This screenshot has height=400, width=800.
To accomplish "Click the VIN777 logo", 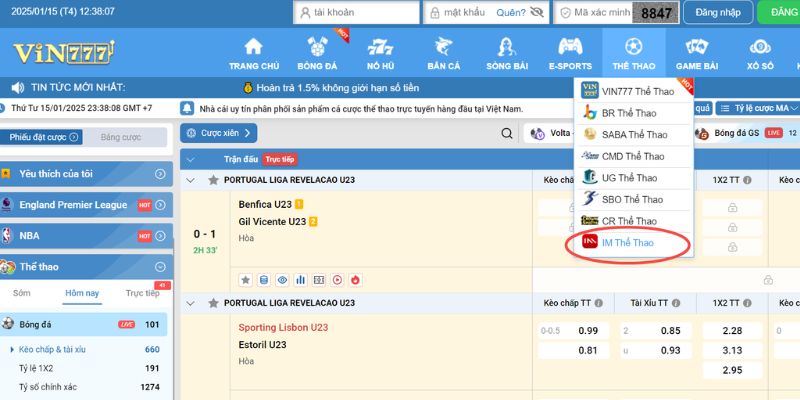I will (63, 53).
